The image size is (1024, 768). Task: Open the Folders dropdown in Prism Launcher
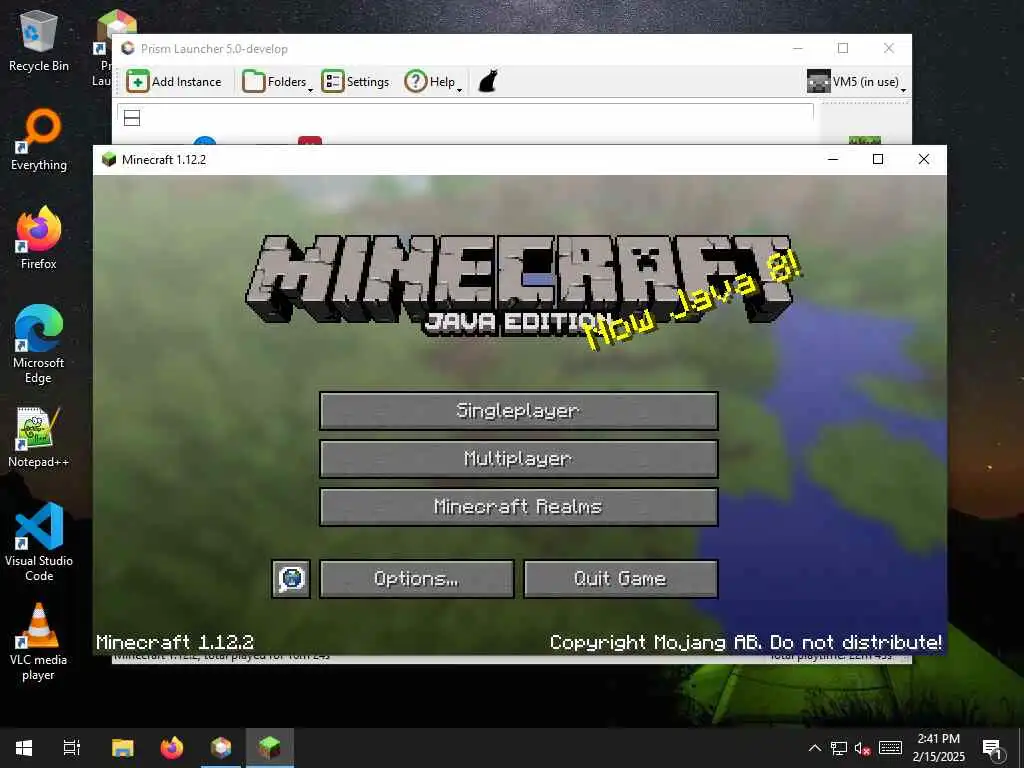(x=278, y=82)
